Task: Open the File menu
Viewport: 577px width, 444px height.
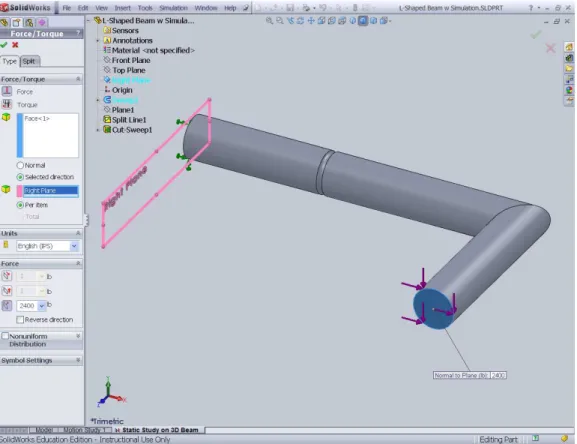Action: click(x=67, y=8)
